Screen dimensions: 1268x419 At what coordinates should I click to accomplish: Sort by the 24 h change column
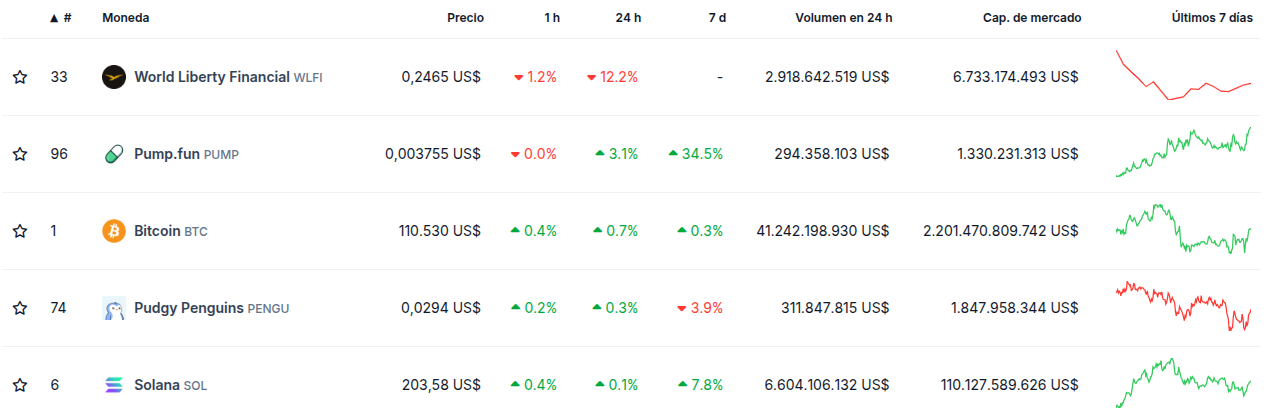click(x=628, y=18)
